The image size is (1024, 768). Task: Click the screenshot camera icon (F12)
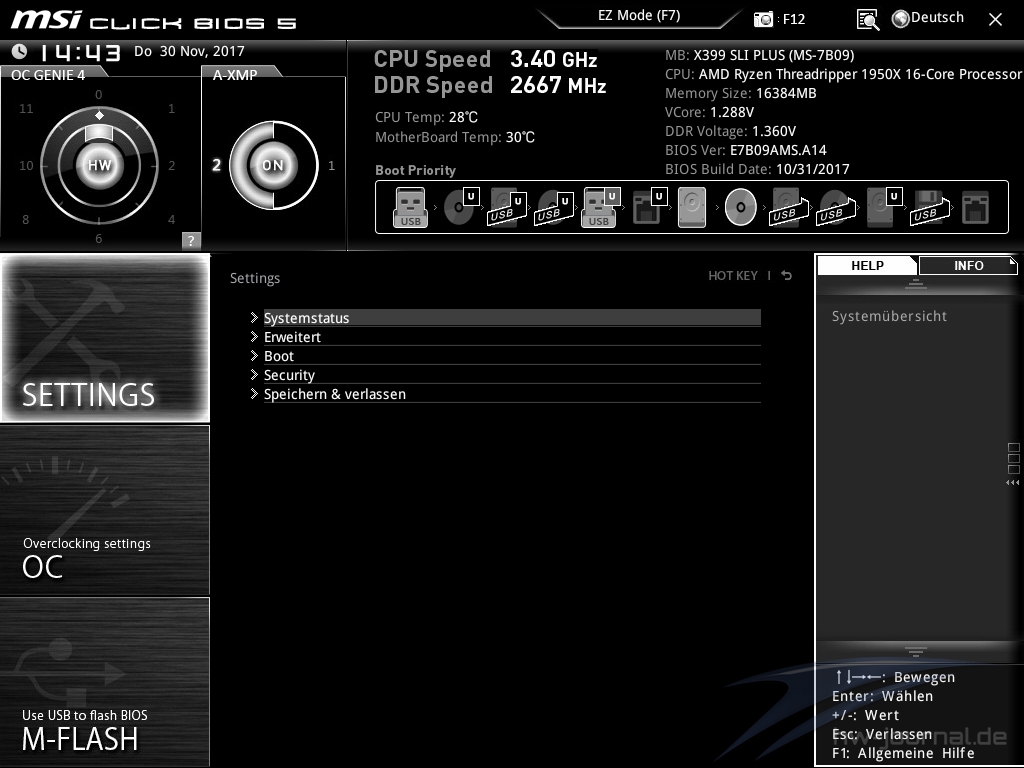pyautogui.click(x=763, y=19)
